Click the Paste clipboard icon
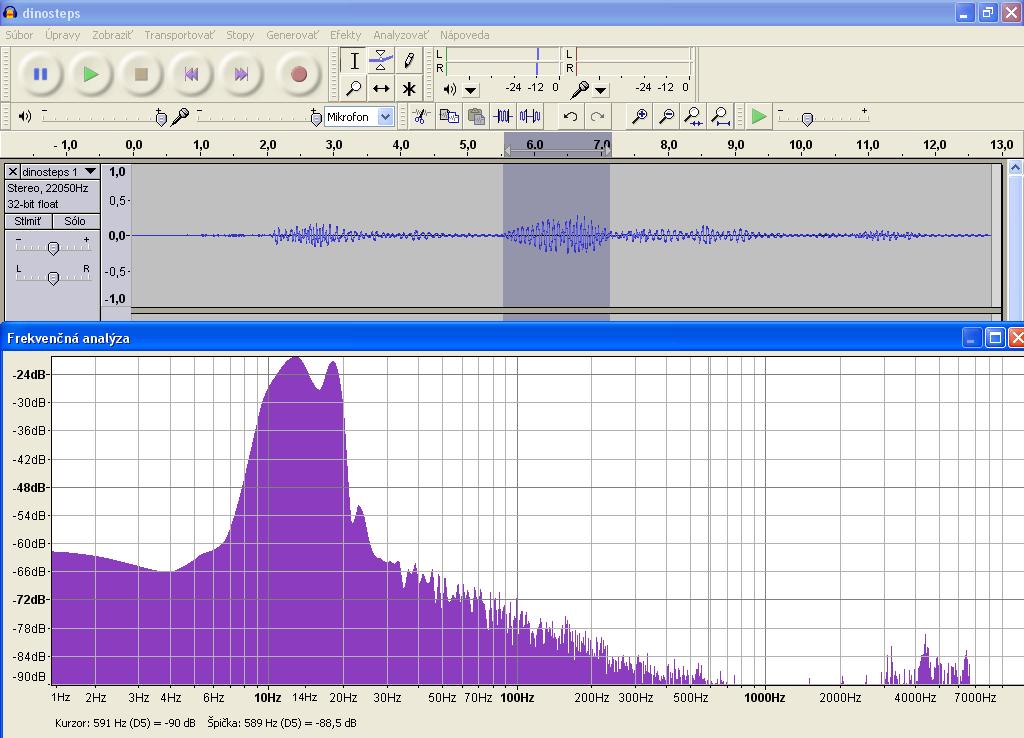The width and height of the screenshot is (1024, 738). tap(476, 117)
